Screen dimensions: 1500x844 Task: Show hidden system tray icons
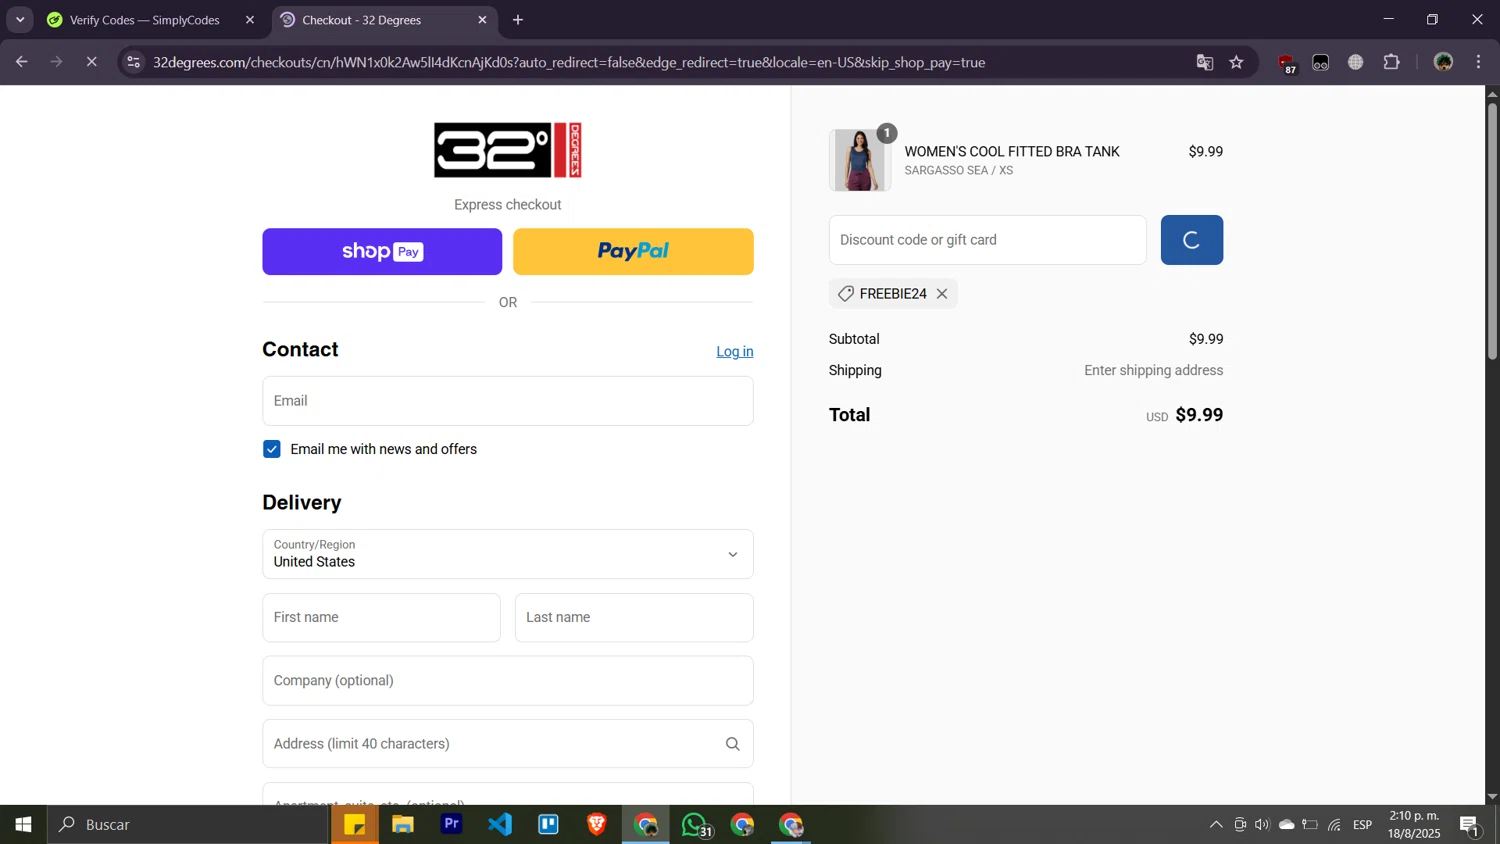[x=1216, y=825]
